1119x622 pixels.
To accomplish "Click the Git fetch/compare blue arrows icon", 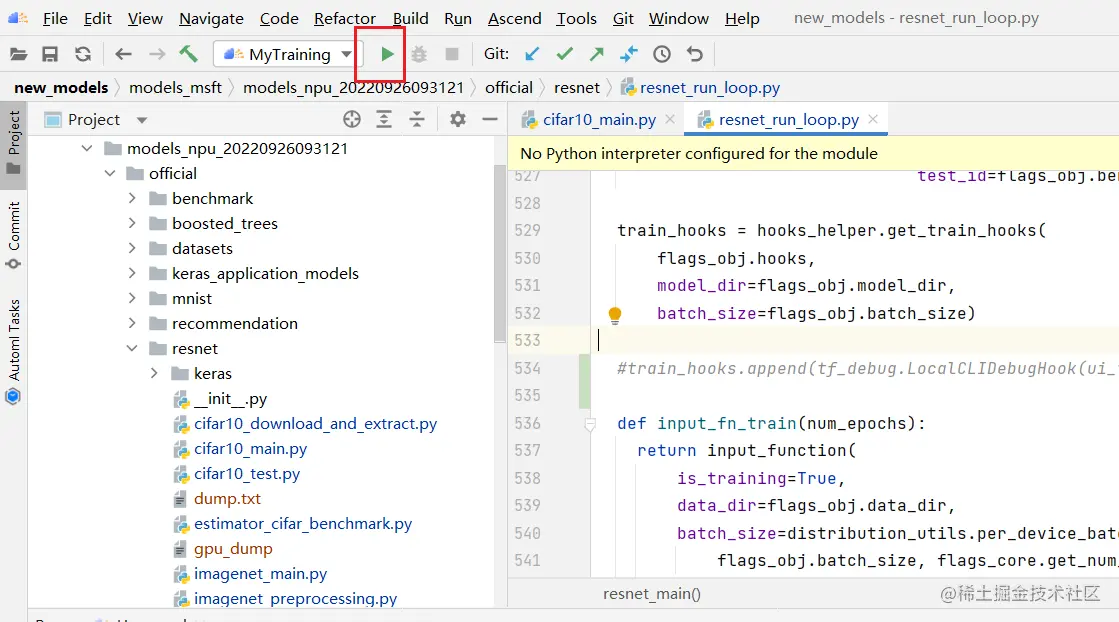I will pyautogui.click(x=629, y=54).
